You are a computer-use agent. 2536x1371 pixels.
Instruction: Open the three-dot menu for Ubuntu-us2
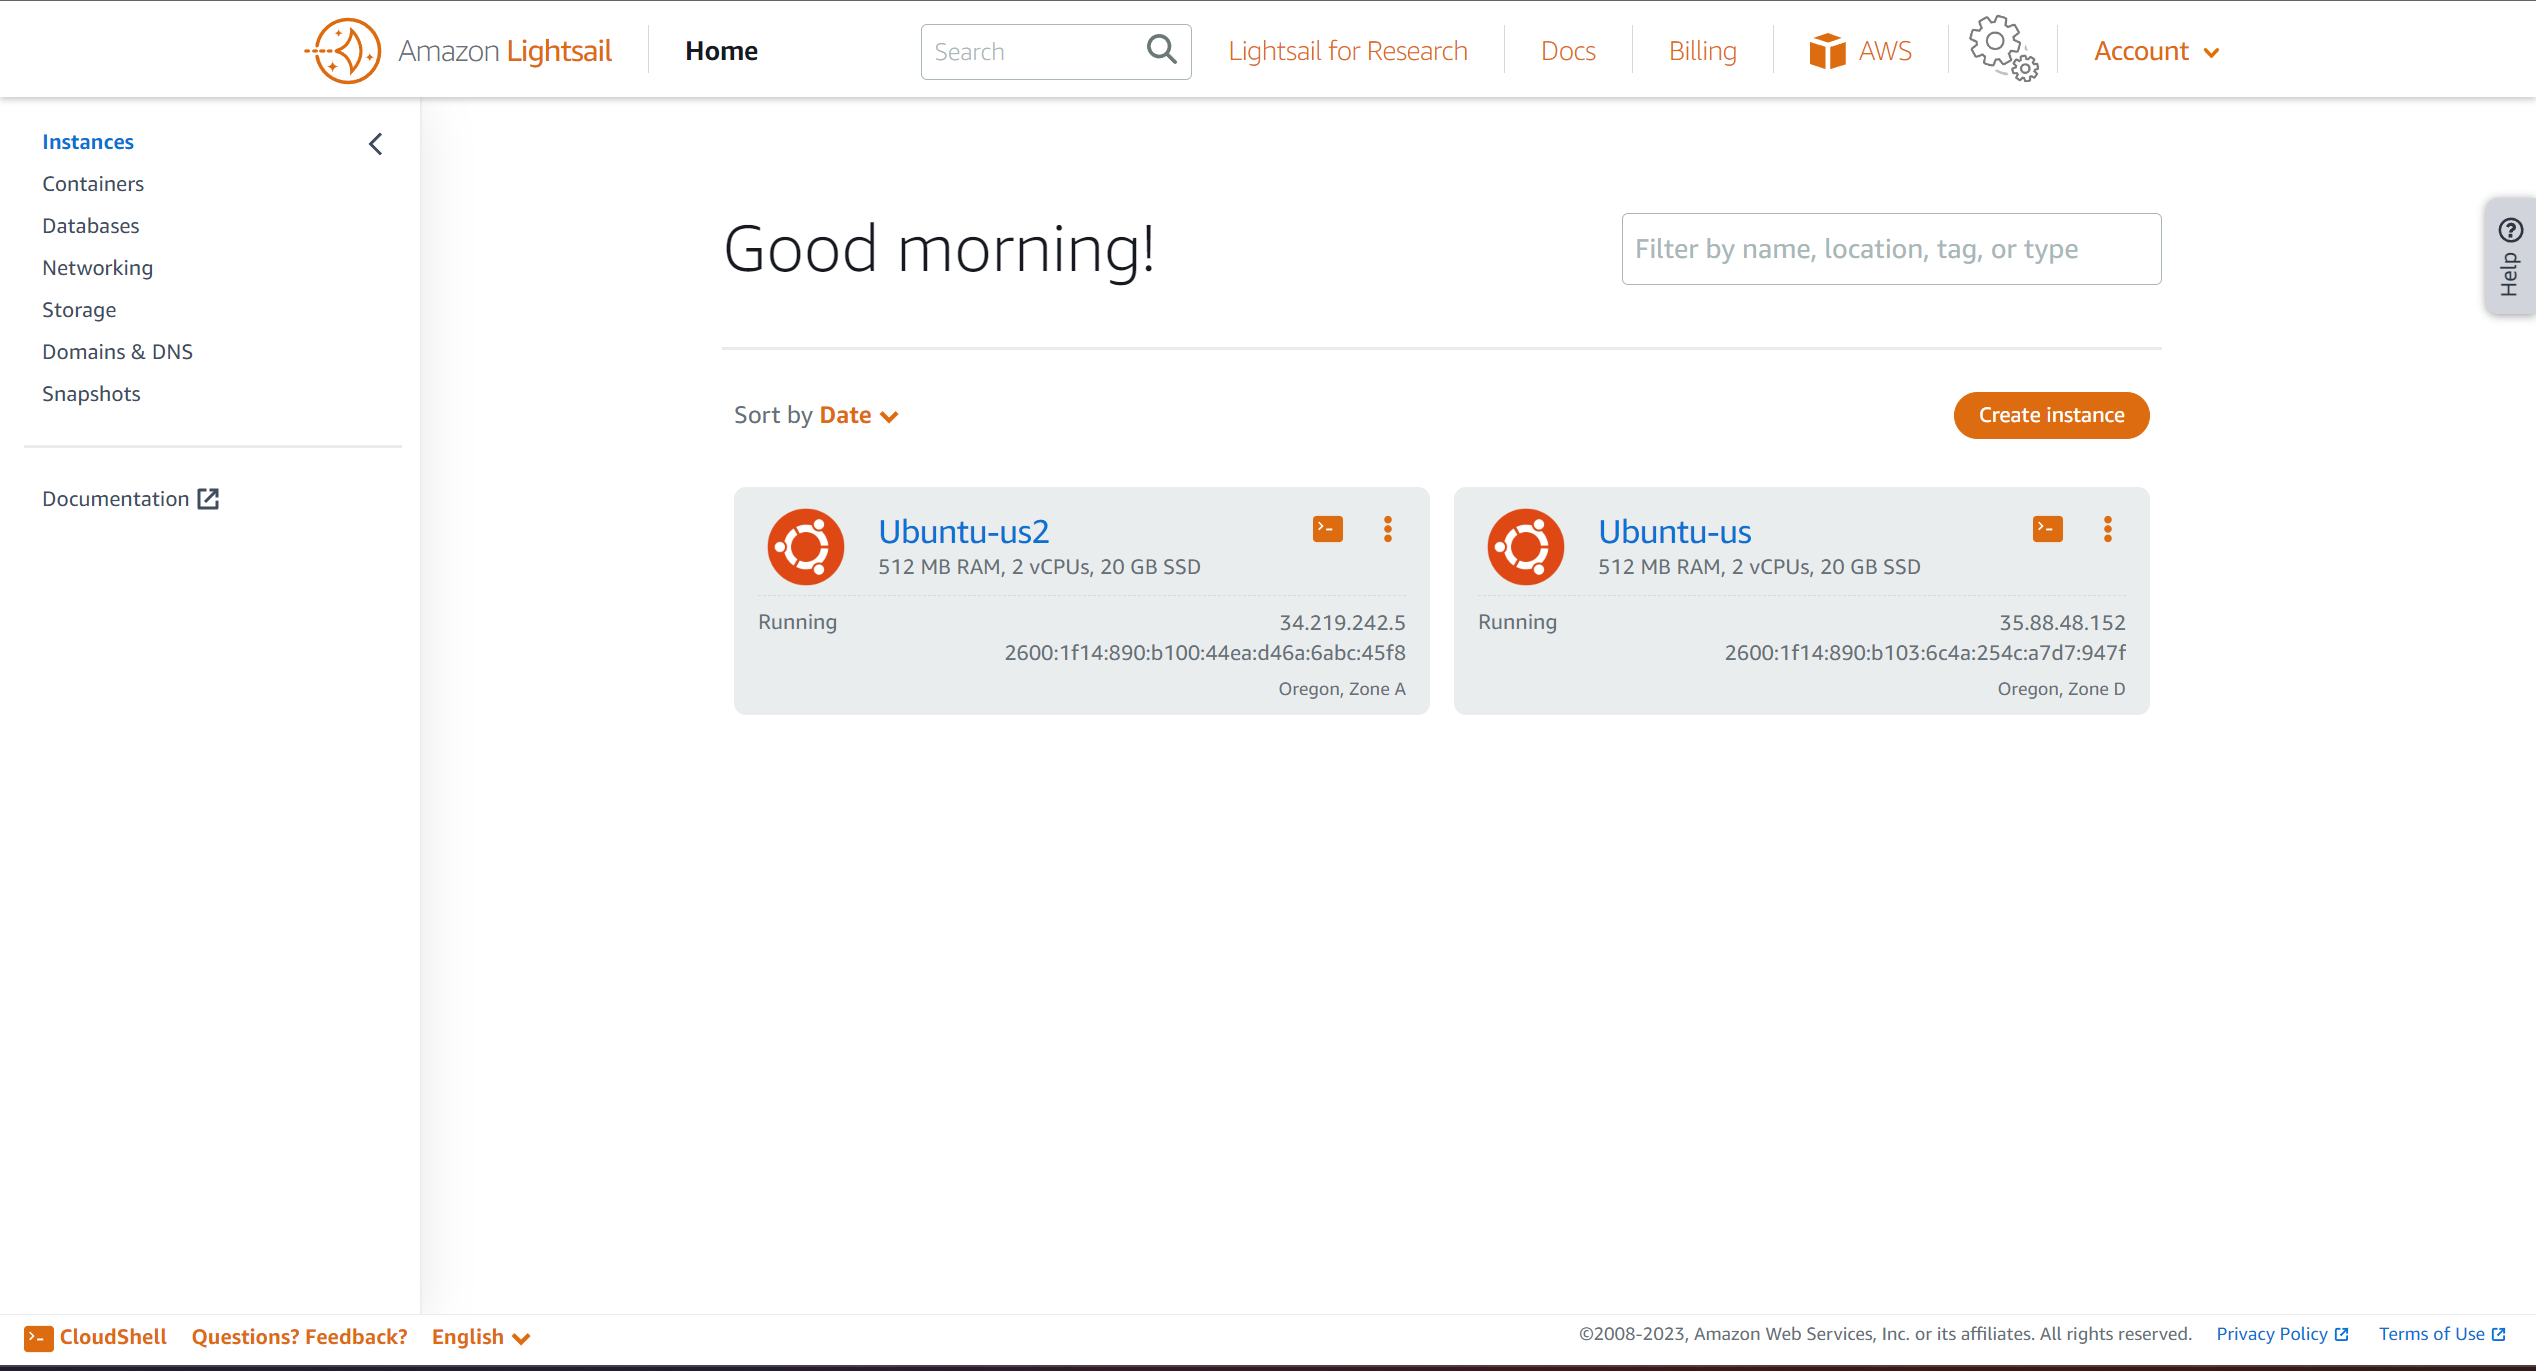coord(1387,529)
